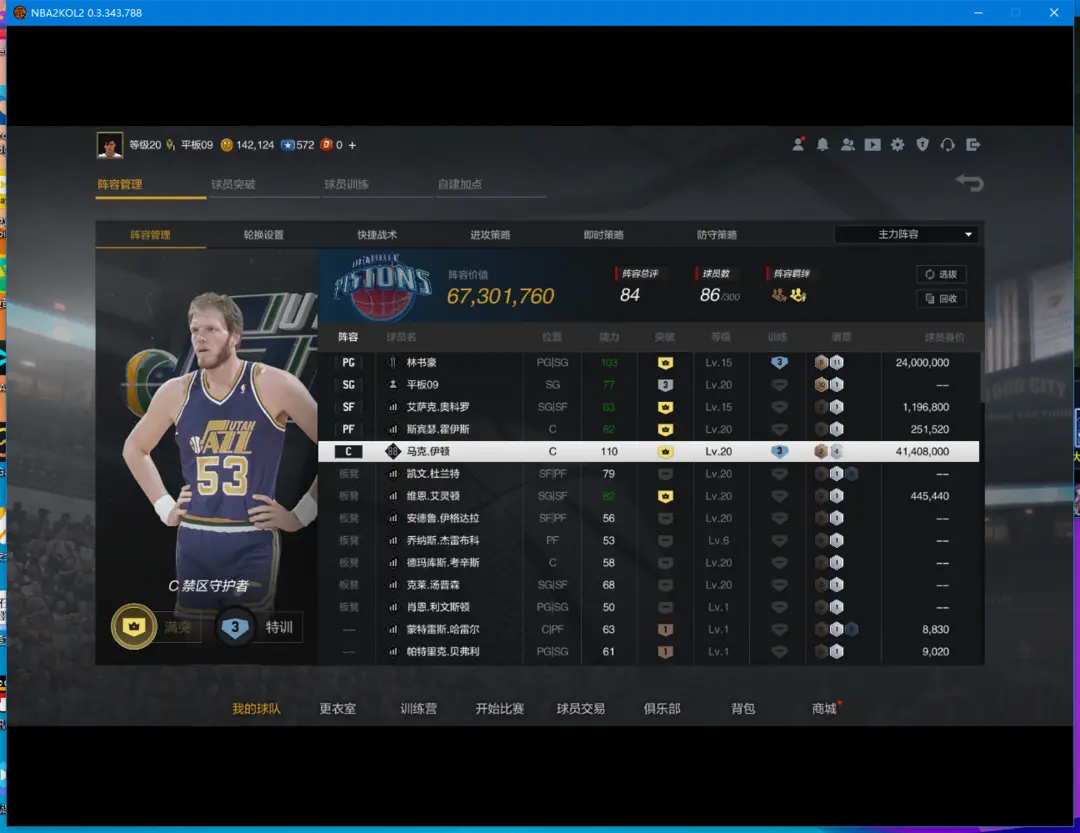This screenshot has height=833, width=1080.
Task: Open the notifications bell
Action: click(x=822, y=144)
